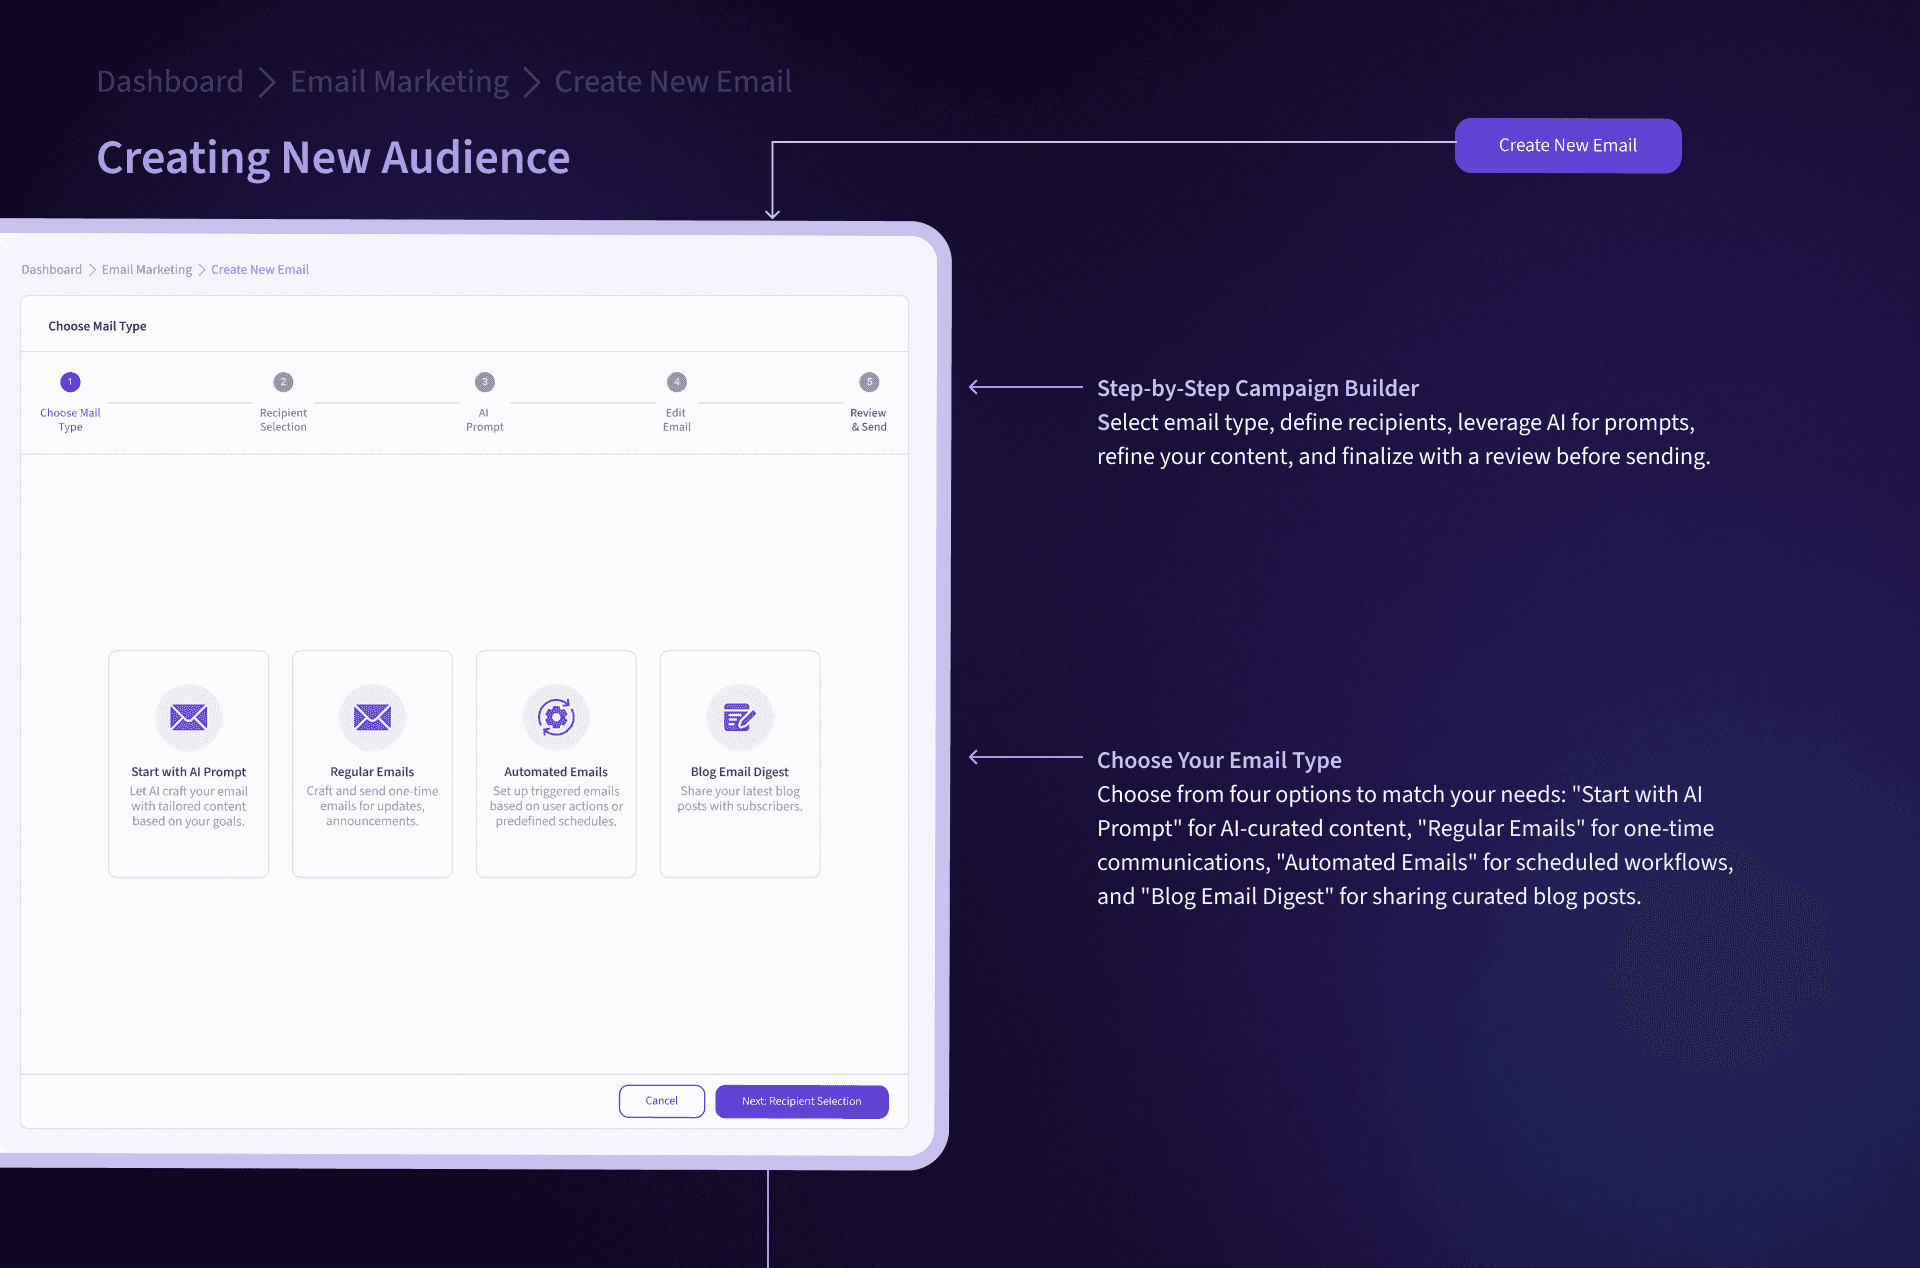Click step 1 circle Choose Mail Type
This screenshot has height=1268, width=1920.
70,382
